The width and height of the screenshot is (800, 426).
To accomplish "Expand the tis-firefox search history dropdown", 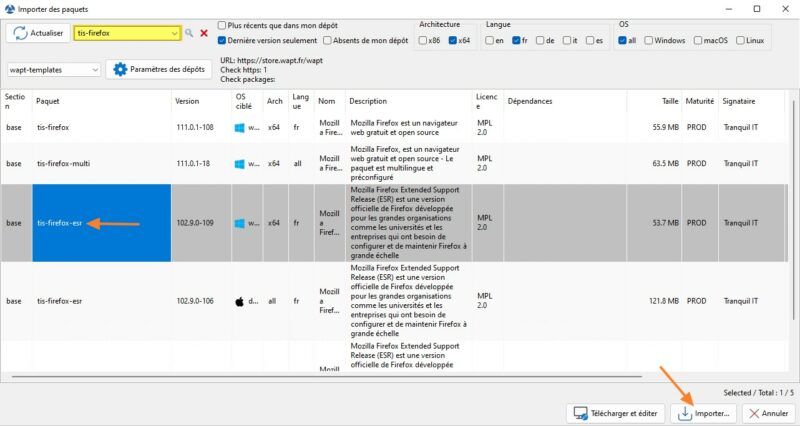I will click(x=174, y=33).
